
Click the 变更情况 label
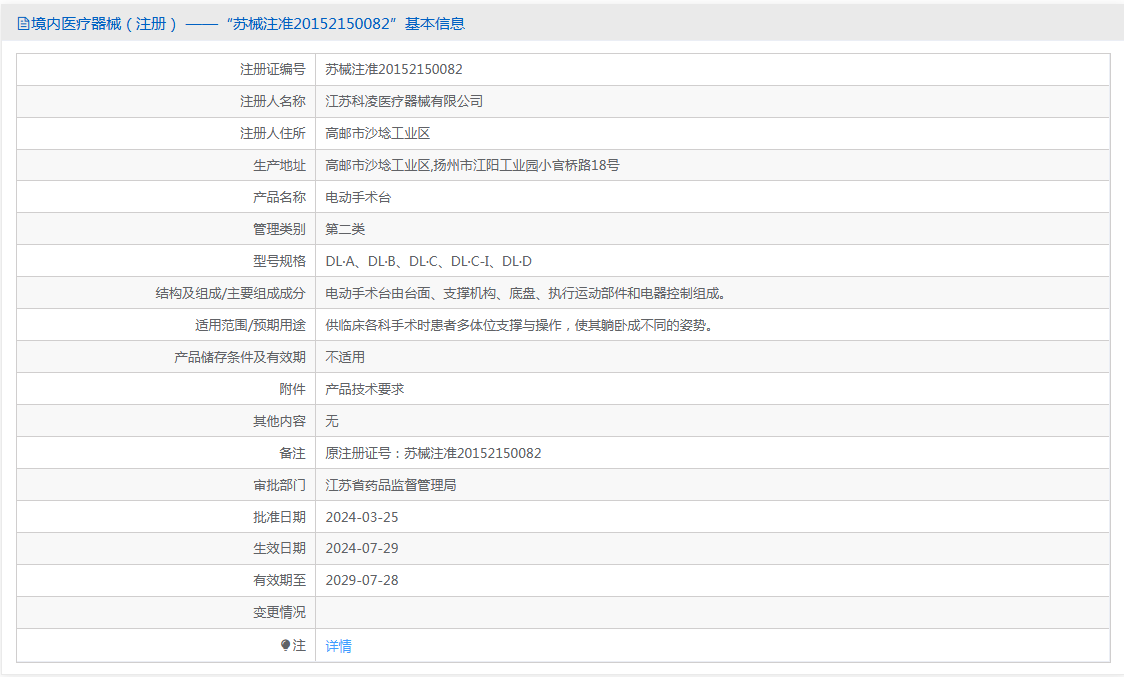(x=280, y=612)
